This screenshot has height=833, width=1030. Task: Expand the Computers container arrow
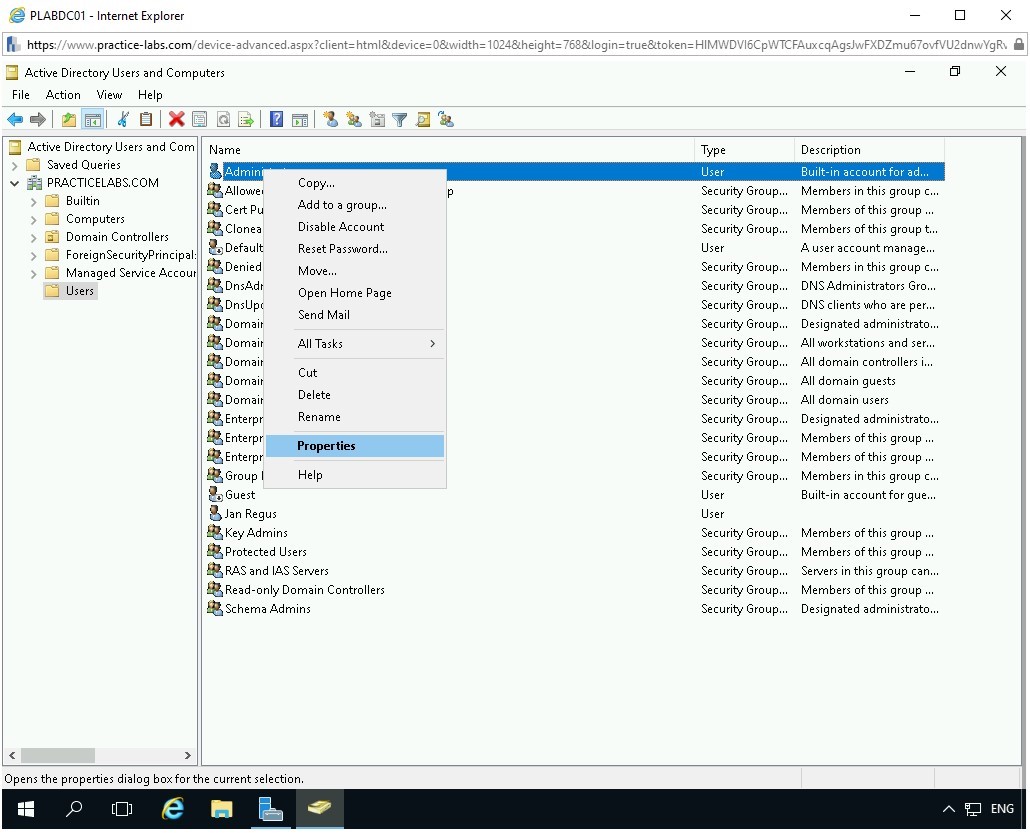pyautogui.click(x=34, y=219)
